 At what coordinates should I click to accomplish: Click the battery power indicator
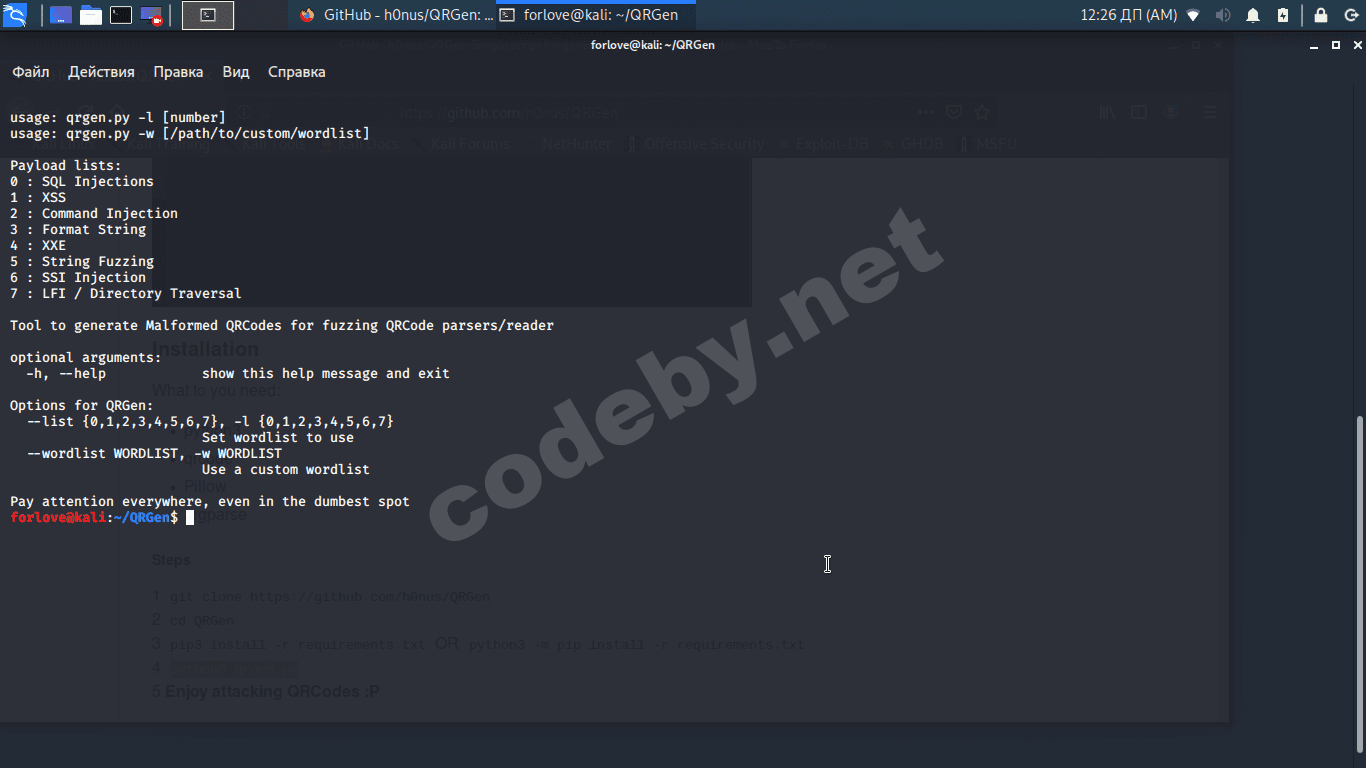click(x=1283, y=15)
